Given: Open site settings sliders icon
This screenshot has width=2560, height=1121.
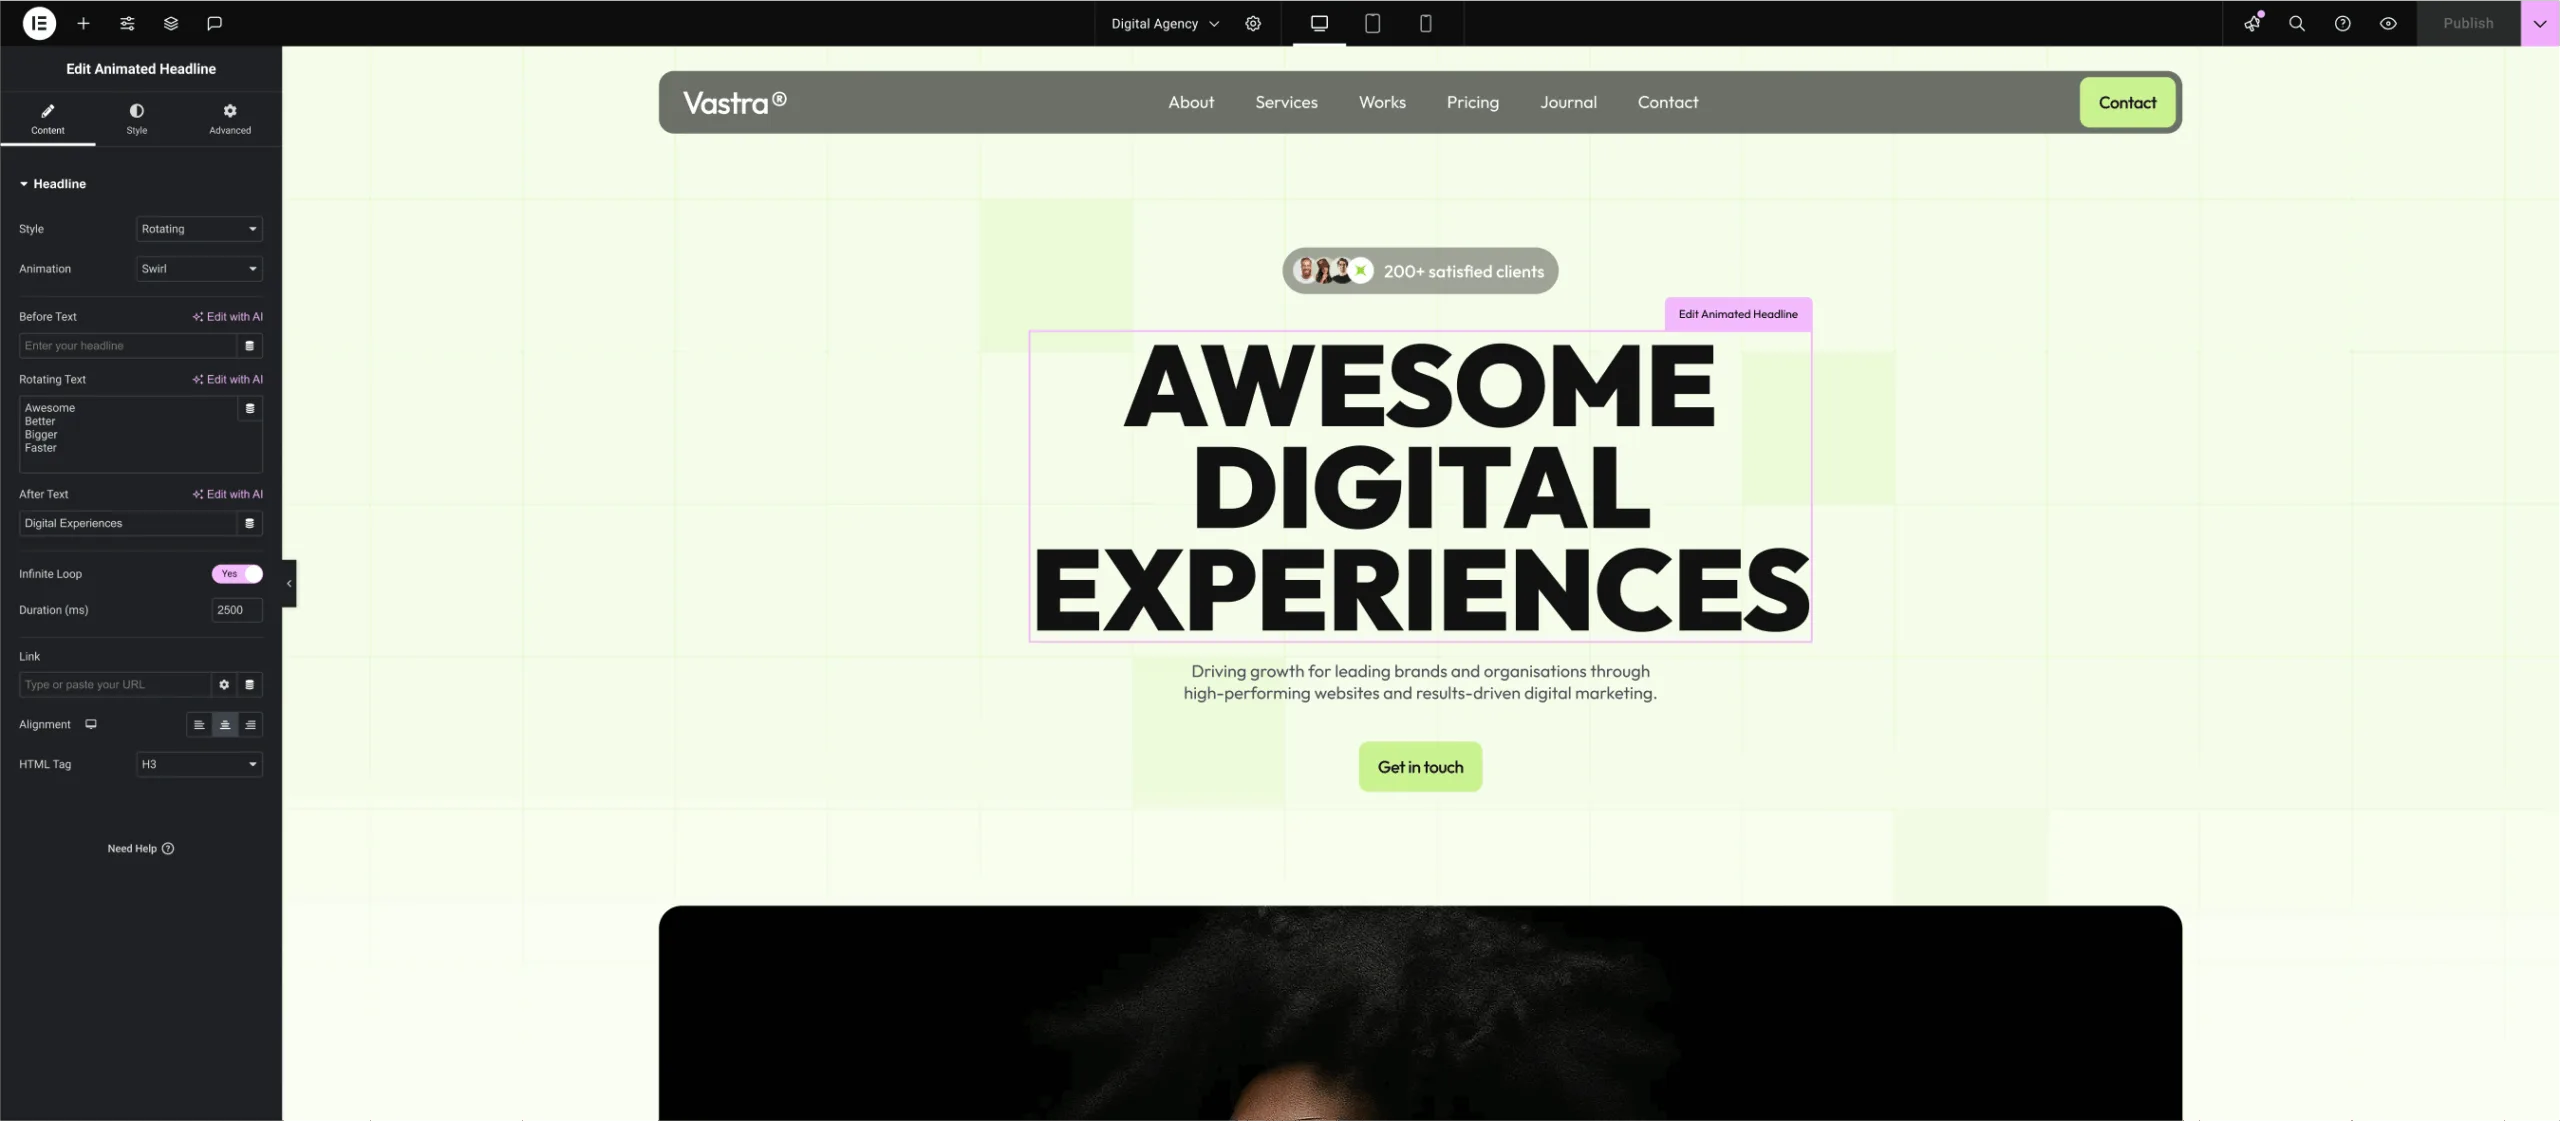Looking at the screenshot, I should pos(127,23).
